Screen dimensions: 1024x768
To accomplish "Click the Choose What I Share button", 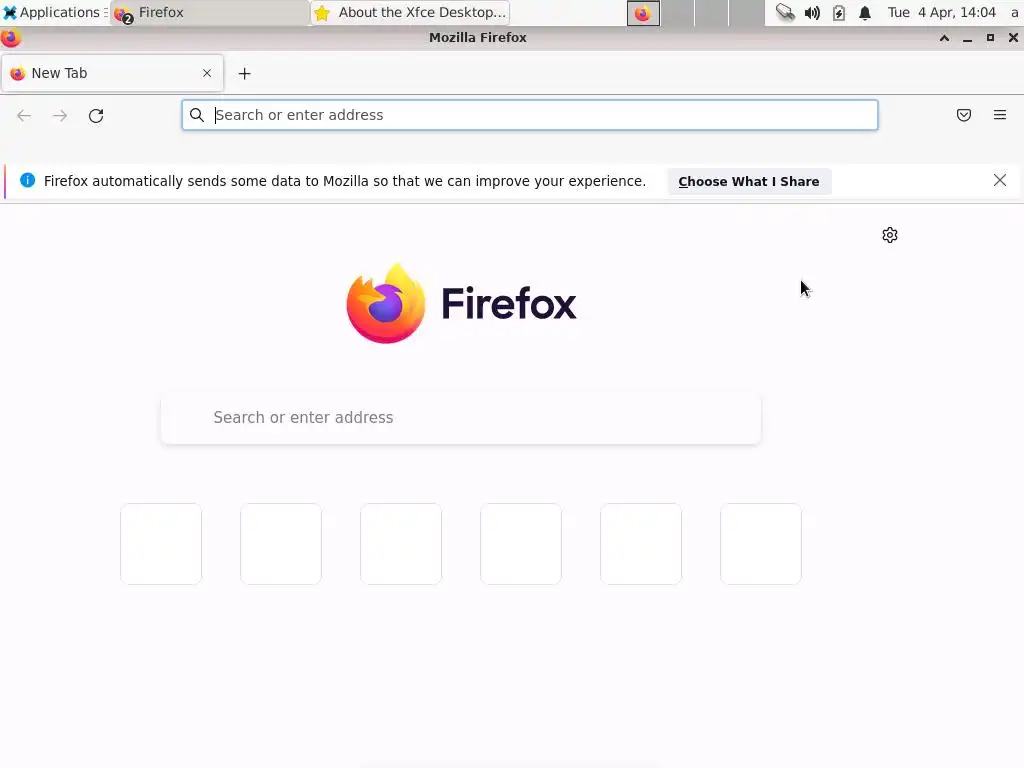I will click(749, 182).
